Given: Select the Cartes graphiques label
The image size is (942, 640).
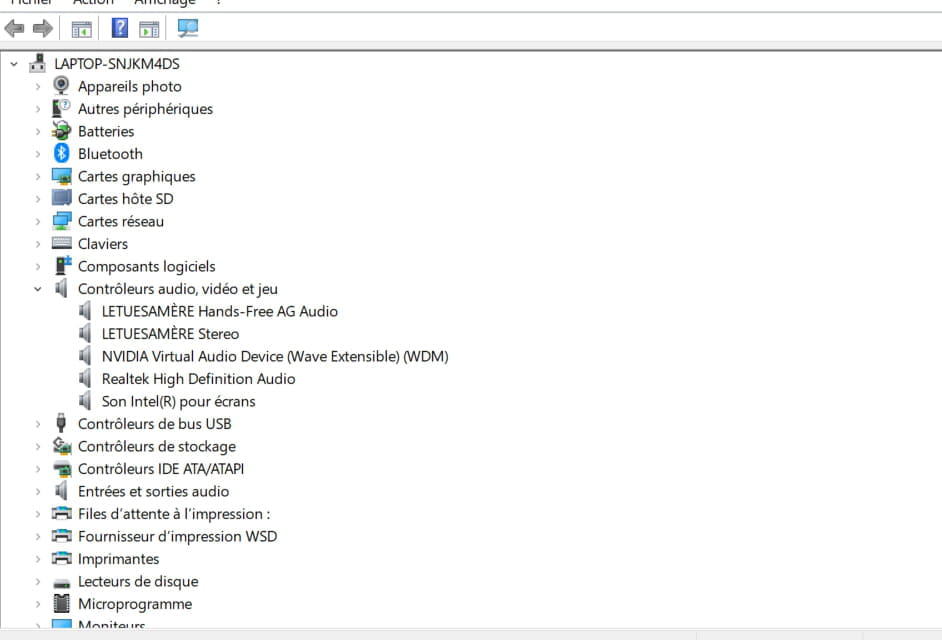Looking at the screenshot, I should [137, 176].
